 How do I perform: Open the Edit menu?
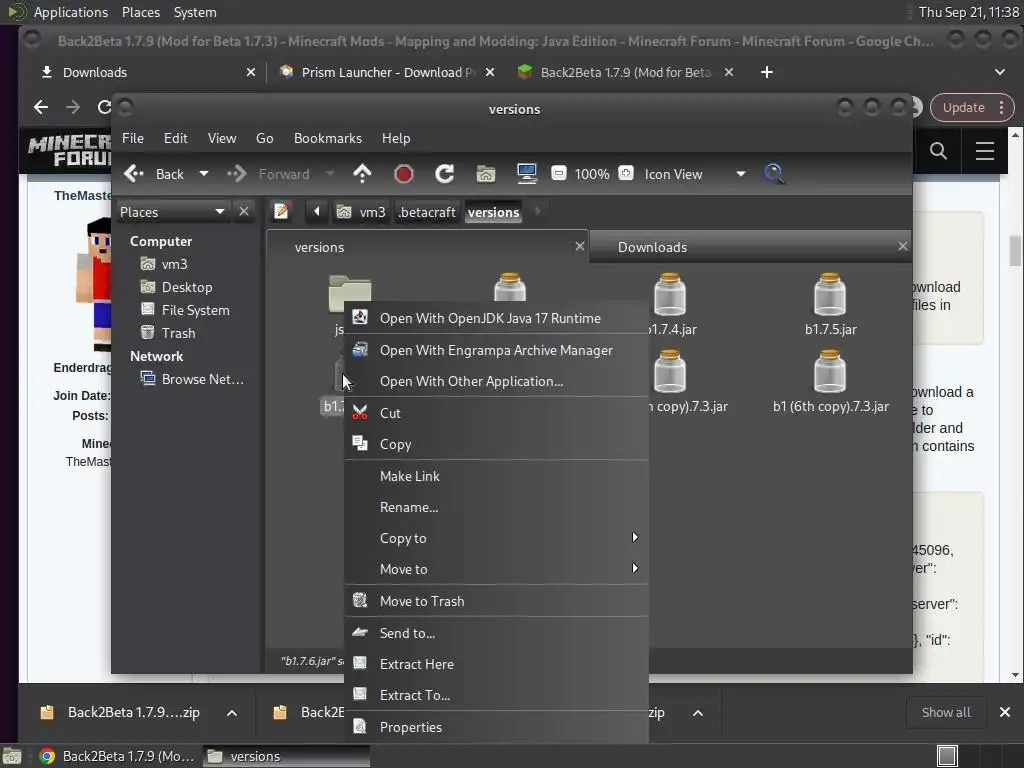click(176, 138)
